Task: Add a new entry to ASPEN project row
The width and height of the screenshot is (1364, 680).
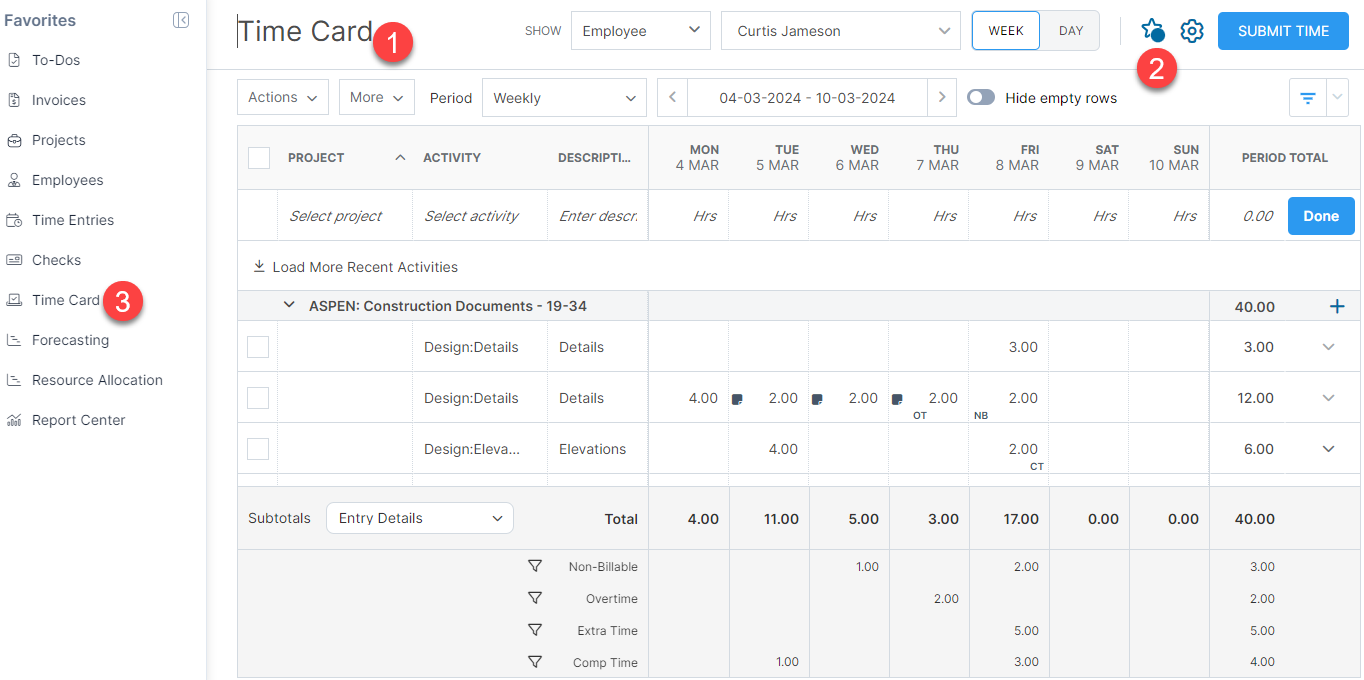Action: pyautogui.click(x=1337, y=306)
